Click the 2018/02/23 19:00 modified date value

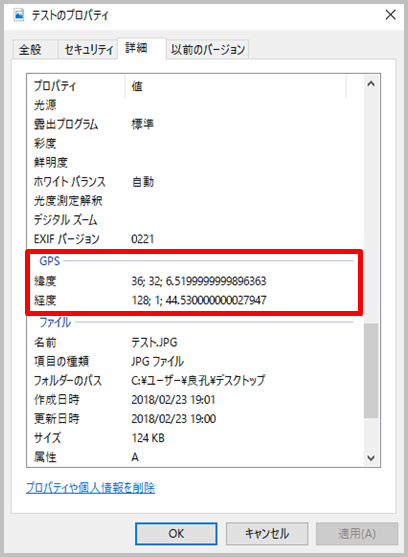coord(174,419)
